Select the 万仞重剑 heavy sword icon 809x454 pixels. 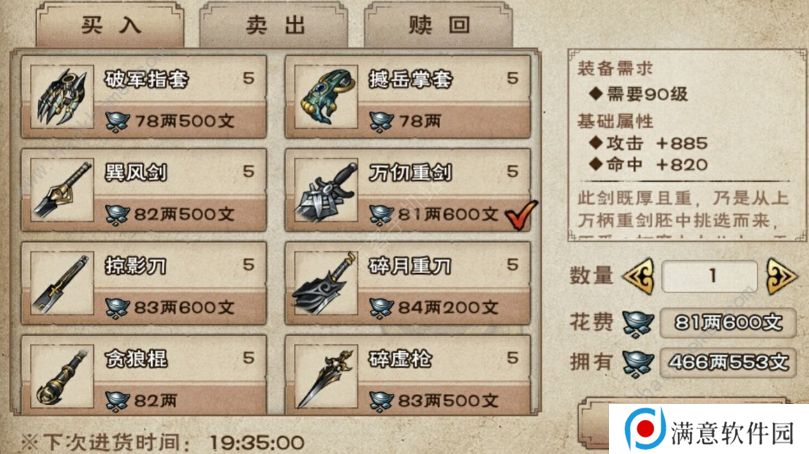tap(326, 190)
